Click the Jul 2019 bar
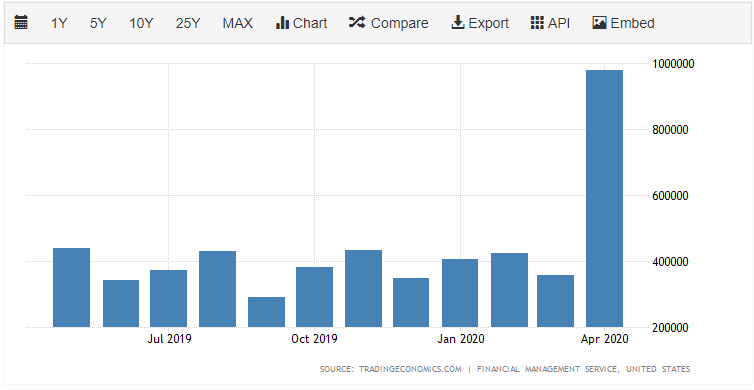 coord(168,299)
